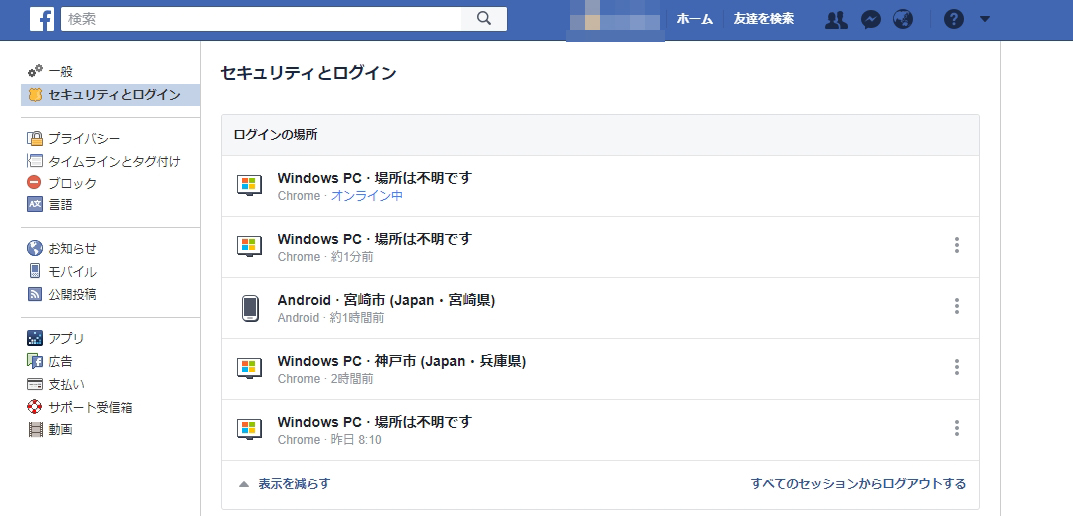This screenshot has height=516, width=1073.
Task: Open the account dropdown arrow
Action: [985, 19]
